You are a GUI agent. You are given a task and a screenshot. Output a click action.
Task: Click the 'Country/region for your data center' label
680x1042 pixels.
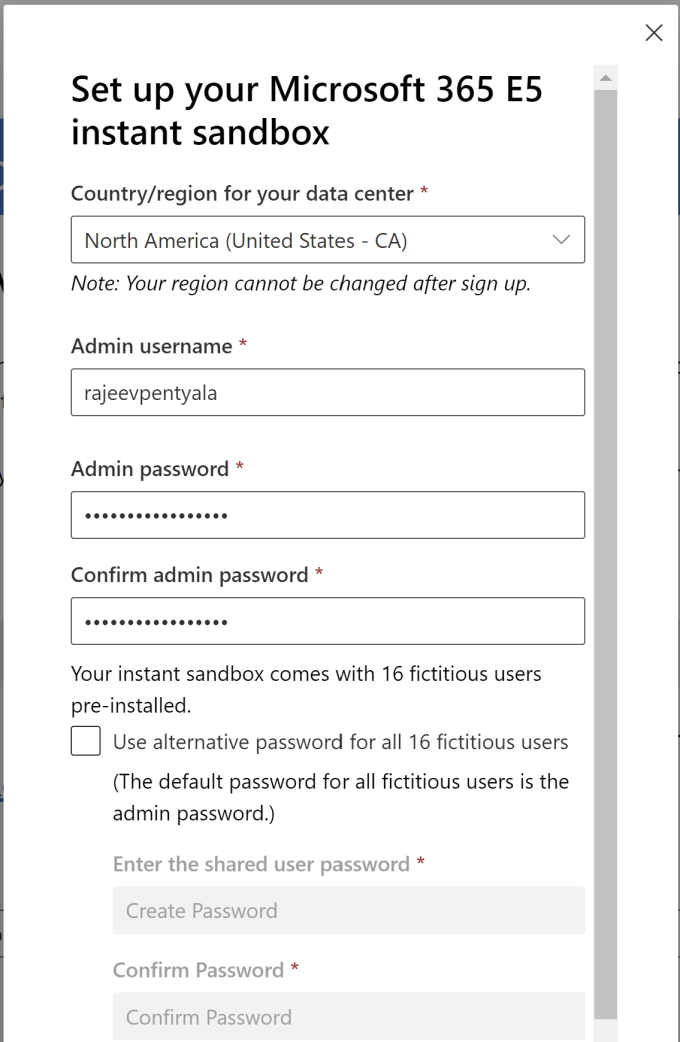coord(243,193)
